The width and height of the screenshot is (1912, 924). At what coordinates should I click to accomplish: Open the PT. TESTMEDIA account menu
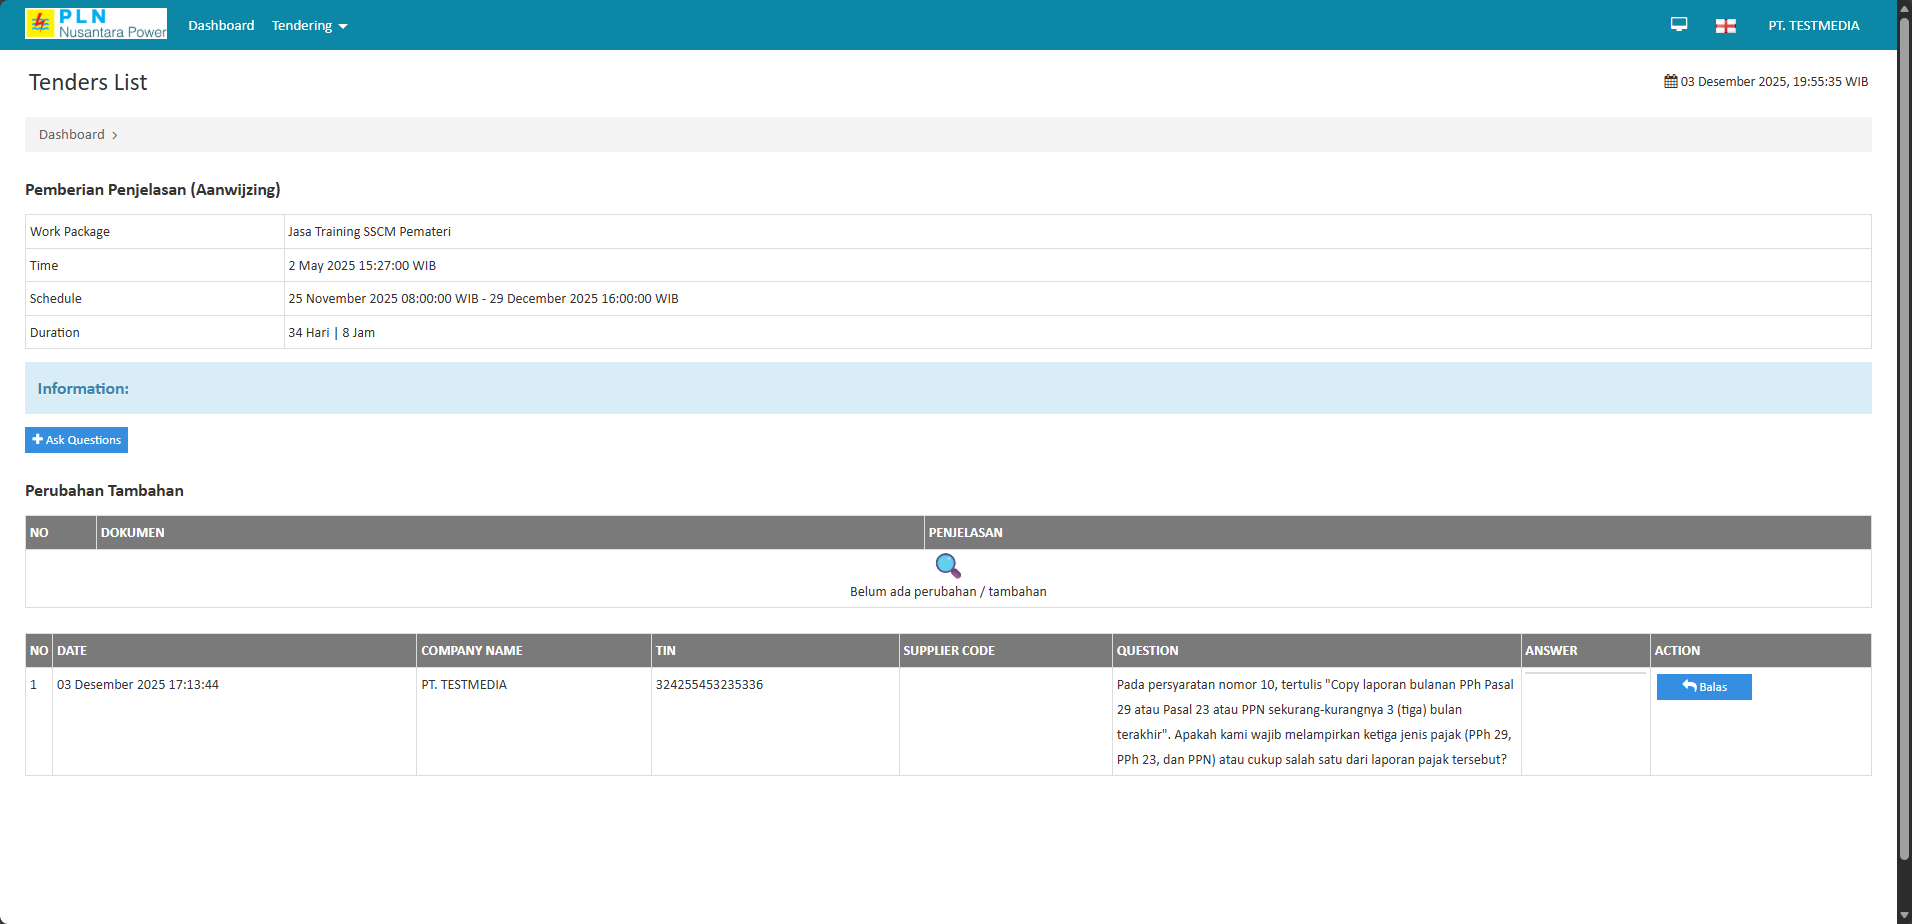1813,26
